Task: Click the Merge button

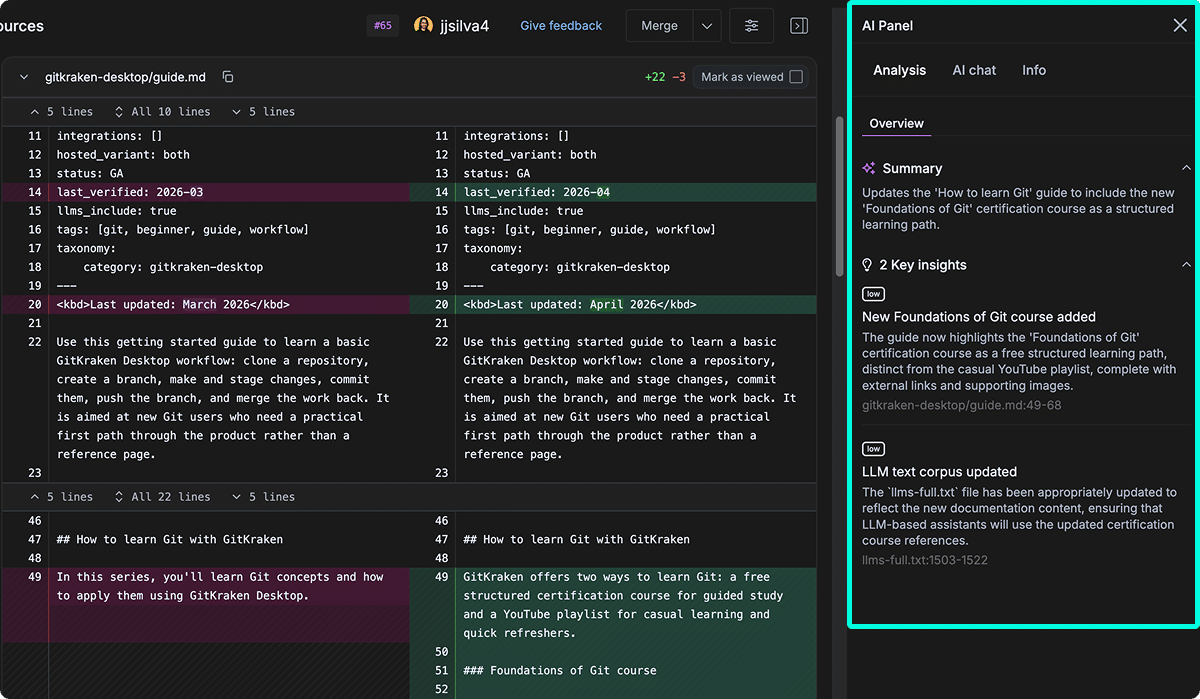Action: [x=659, y=26]
